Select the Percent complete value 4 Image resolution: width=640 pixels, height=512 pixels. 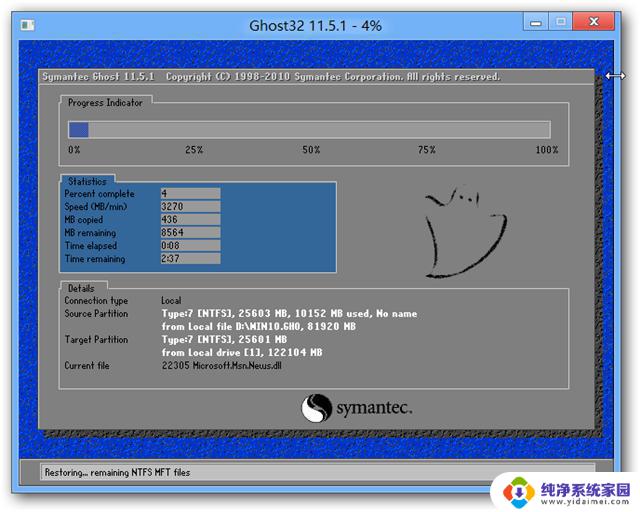[191, 193]
